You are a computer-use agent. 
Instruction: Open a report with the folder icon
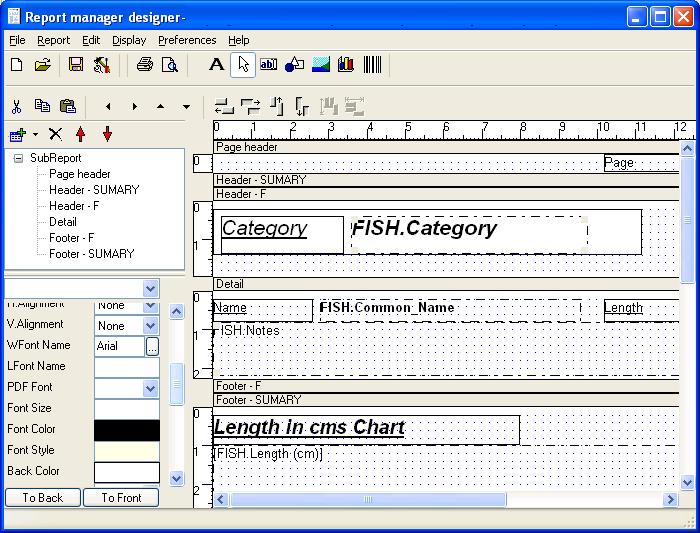(42, 65)
